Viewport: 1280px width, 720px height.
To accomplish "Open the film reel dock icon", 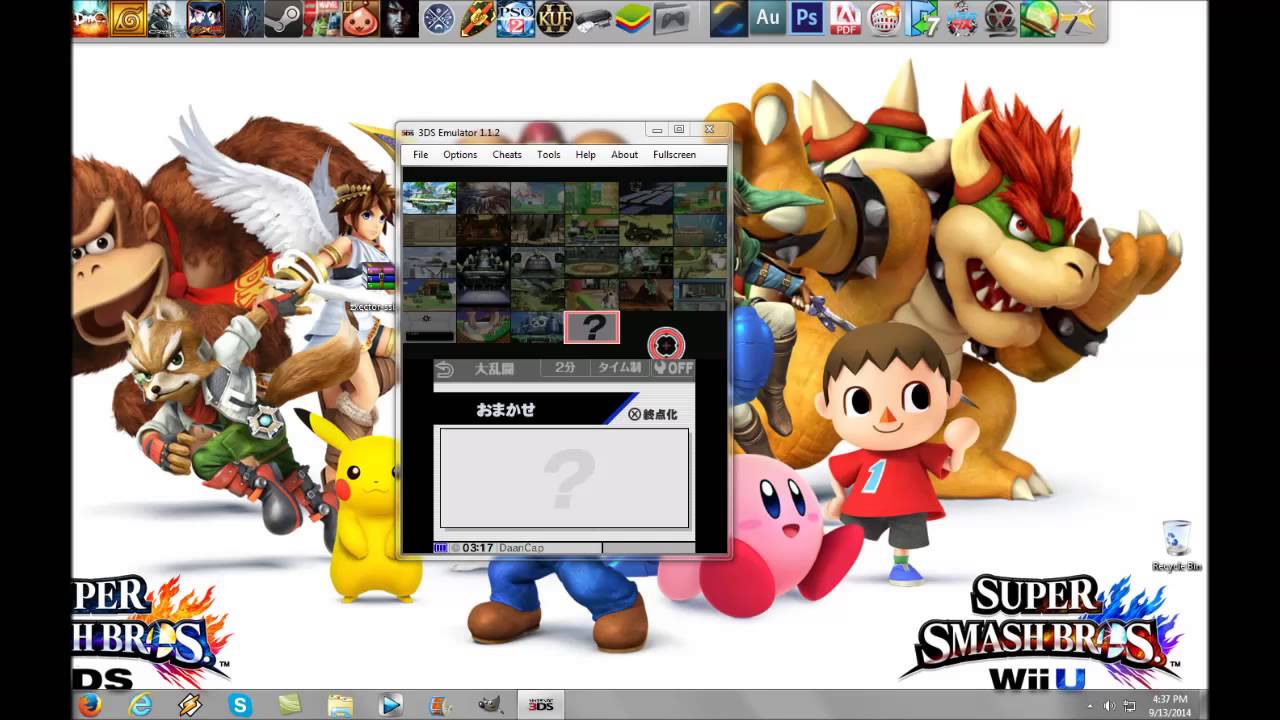I will coord(1000,19).
